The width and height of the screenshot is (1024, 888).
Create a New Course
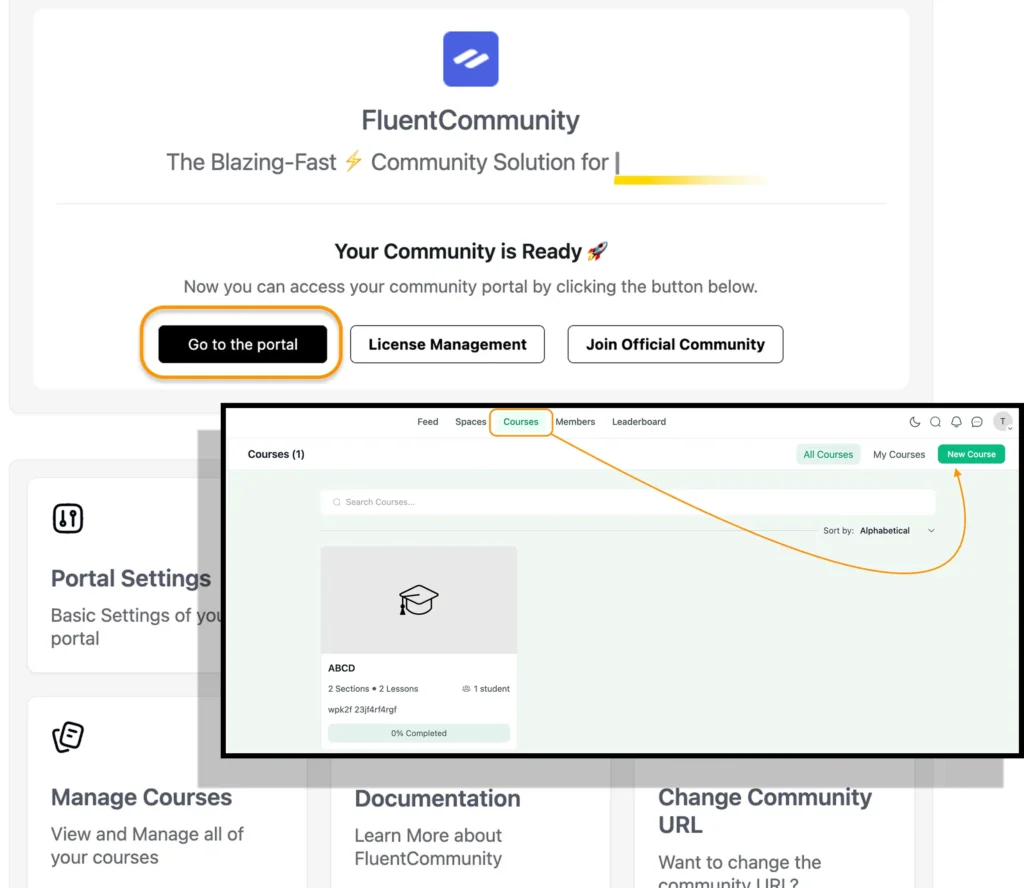[x=971, y=454]
